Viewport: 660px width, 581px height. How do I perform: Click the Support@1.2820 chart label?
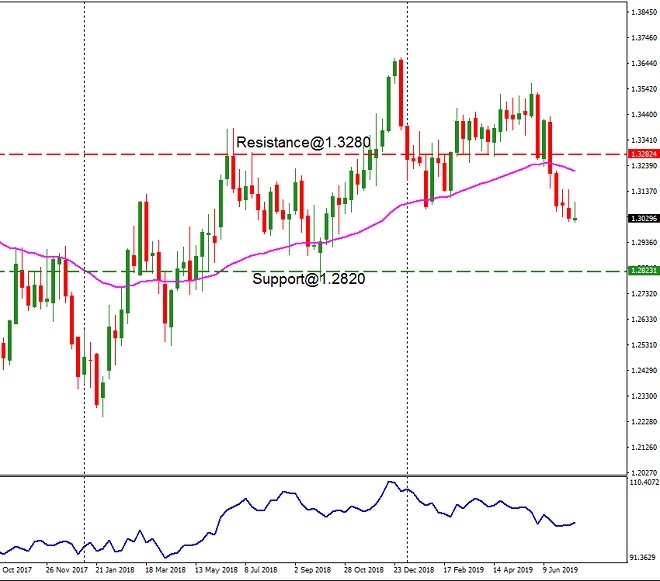(x=309, y=279)
